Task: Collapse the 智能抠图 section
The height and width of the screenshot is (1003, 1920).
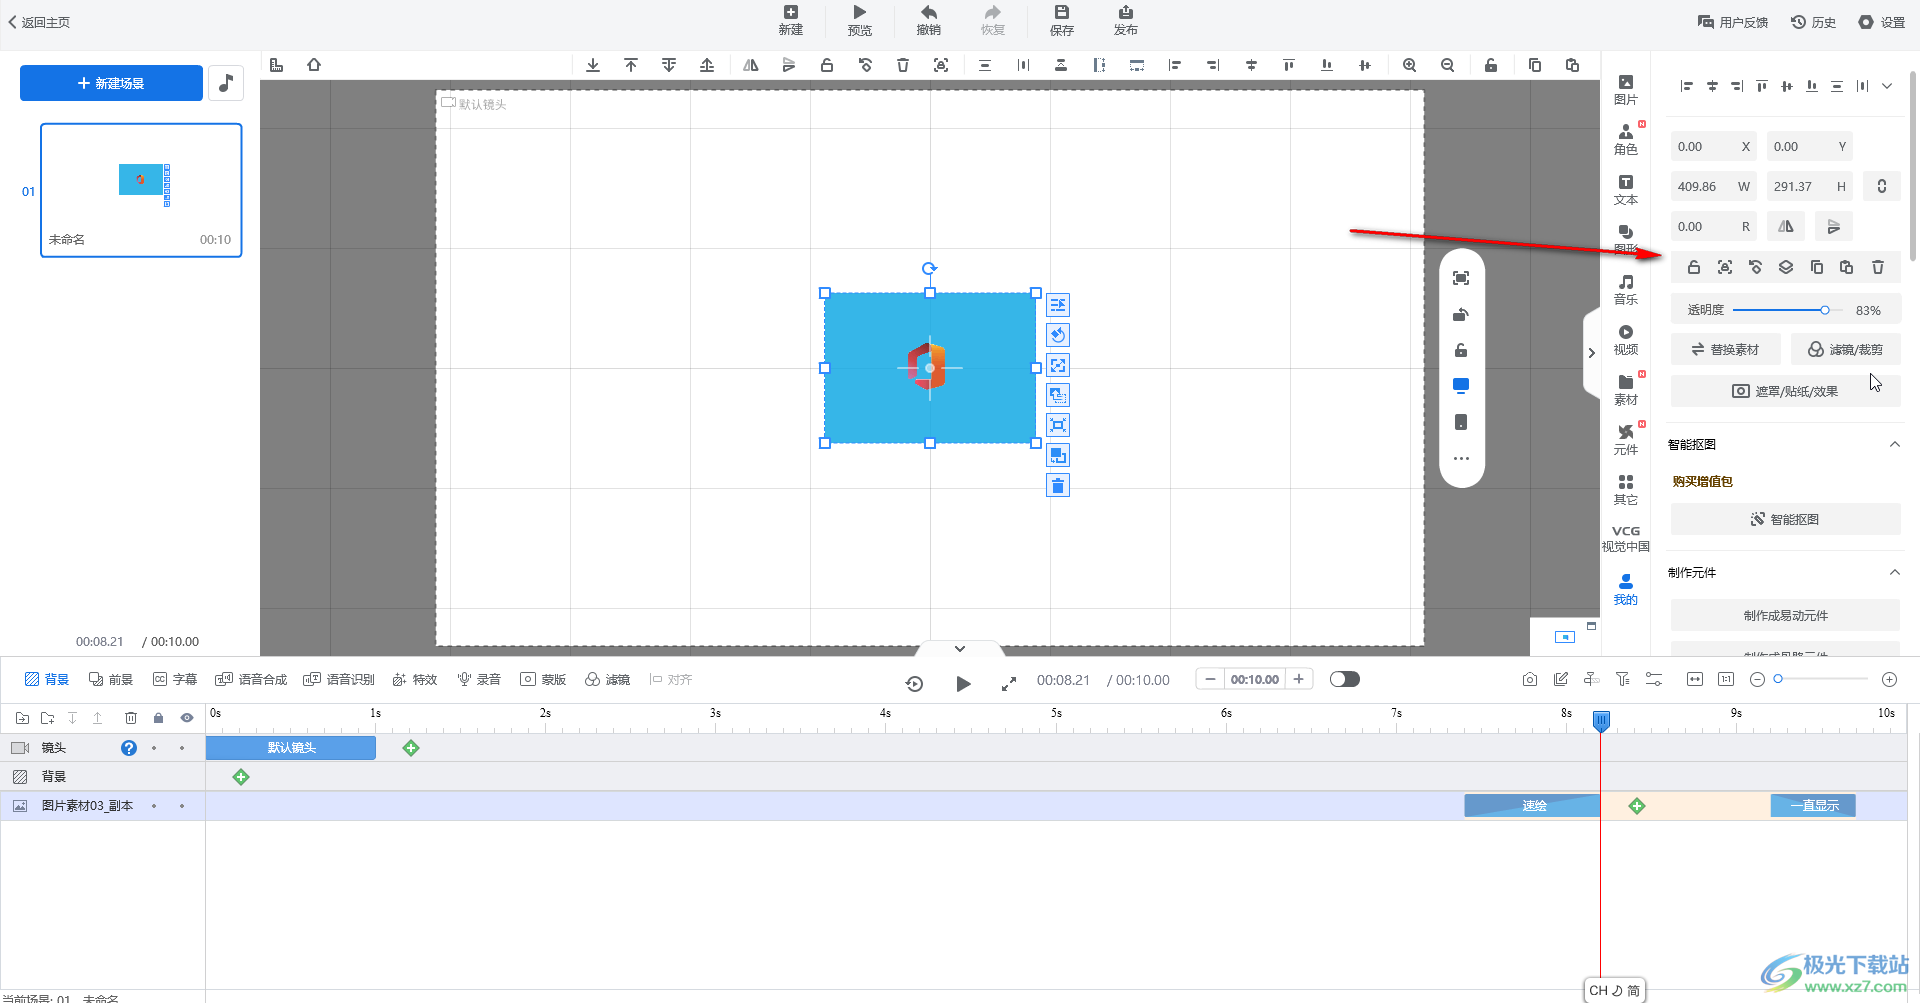Action: coord(1894,444)
